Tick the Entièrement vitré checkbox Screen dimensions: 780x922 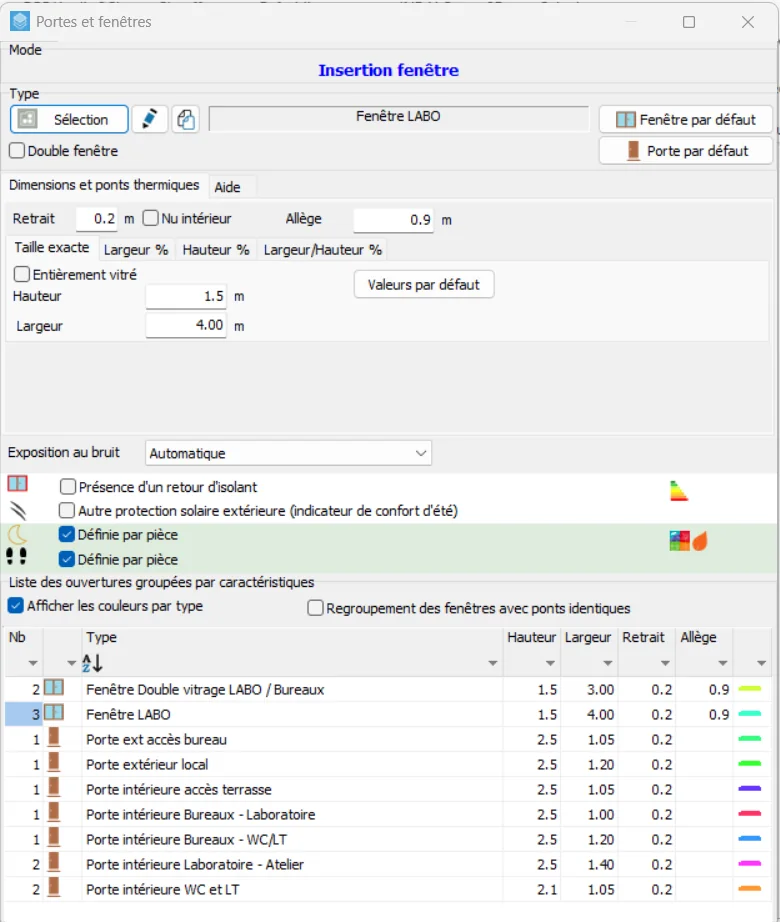pos(22,274)
